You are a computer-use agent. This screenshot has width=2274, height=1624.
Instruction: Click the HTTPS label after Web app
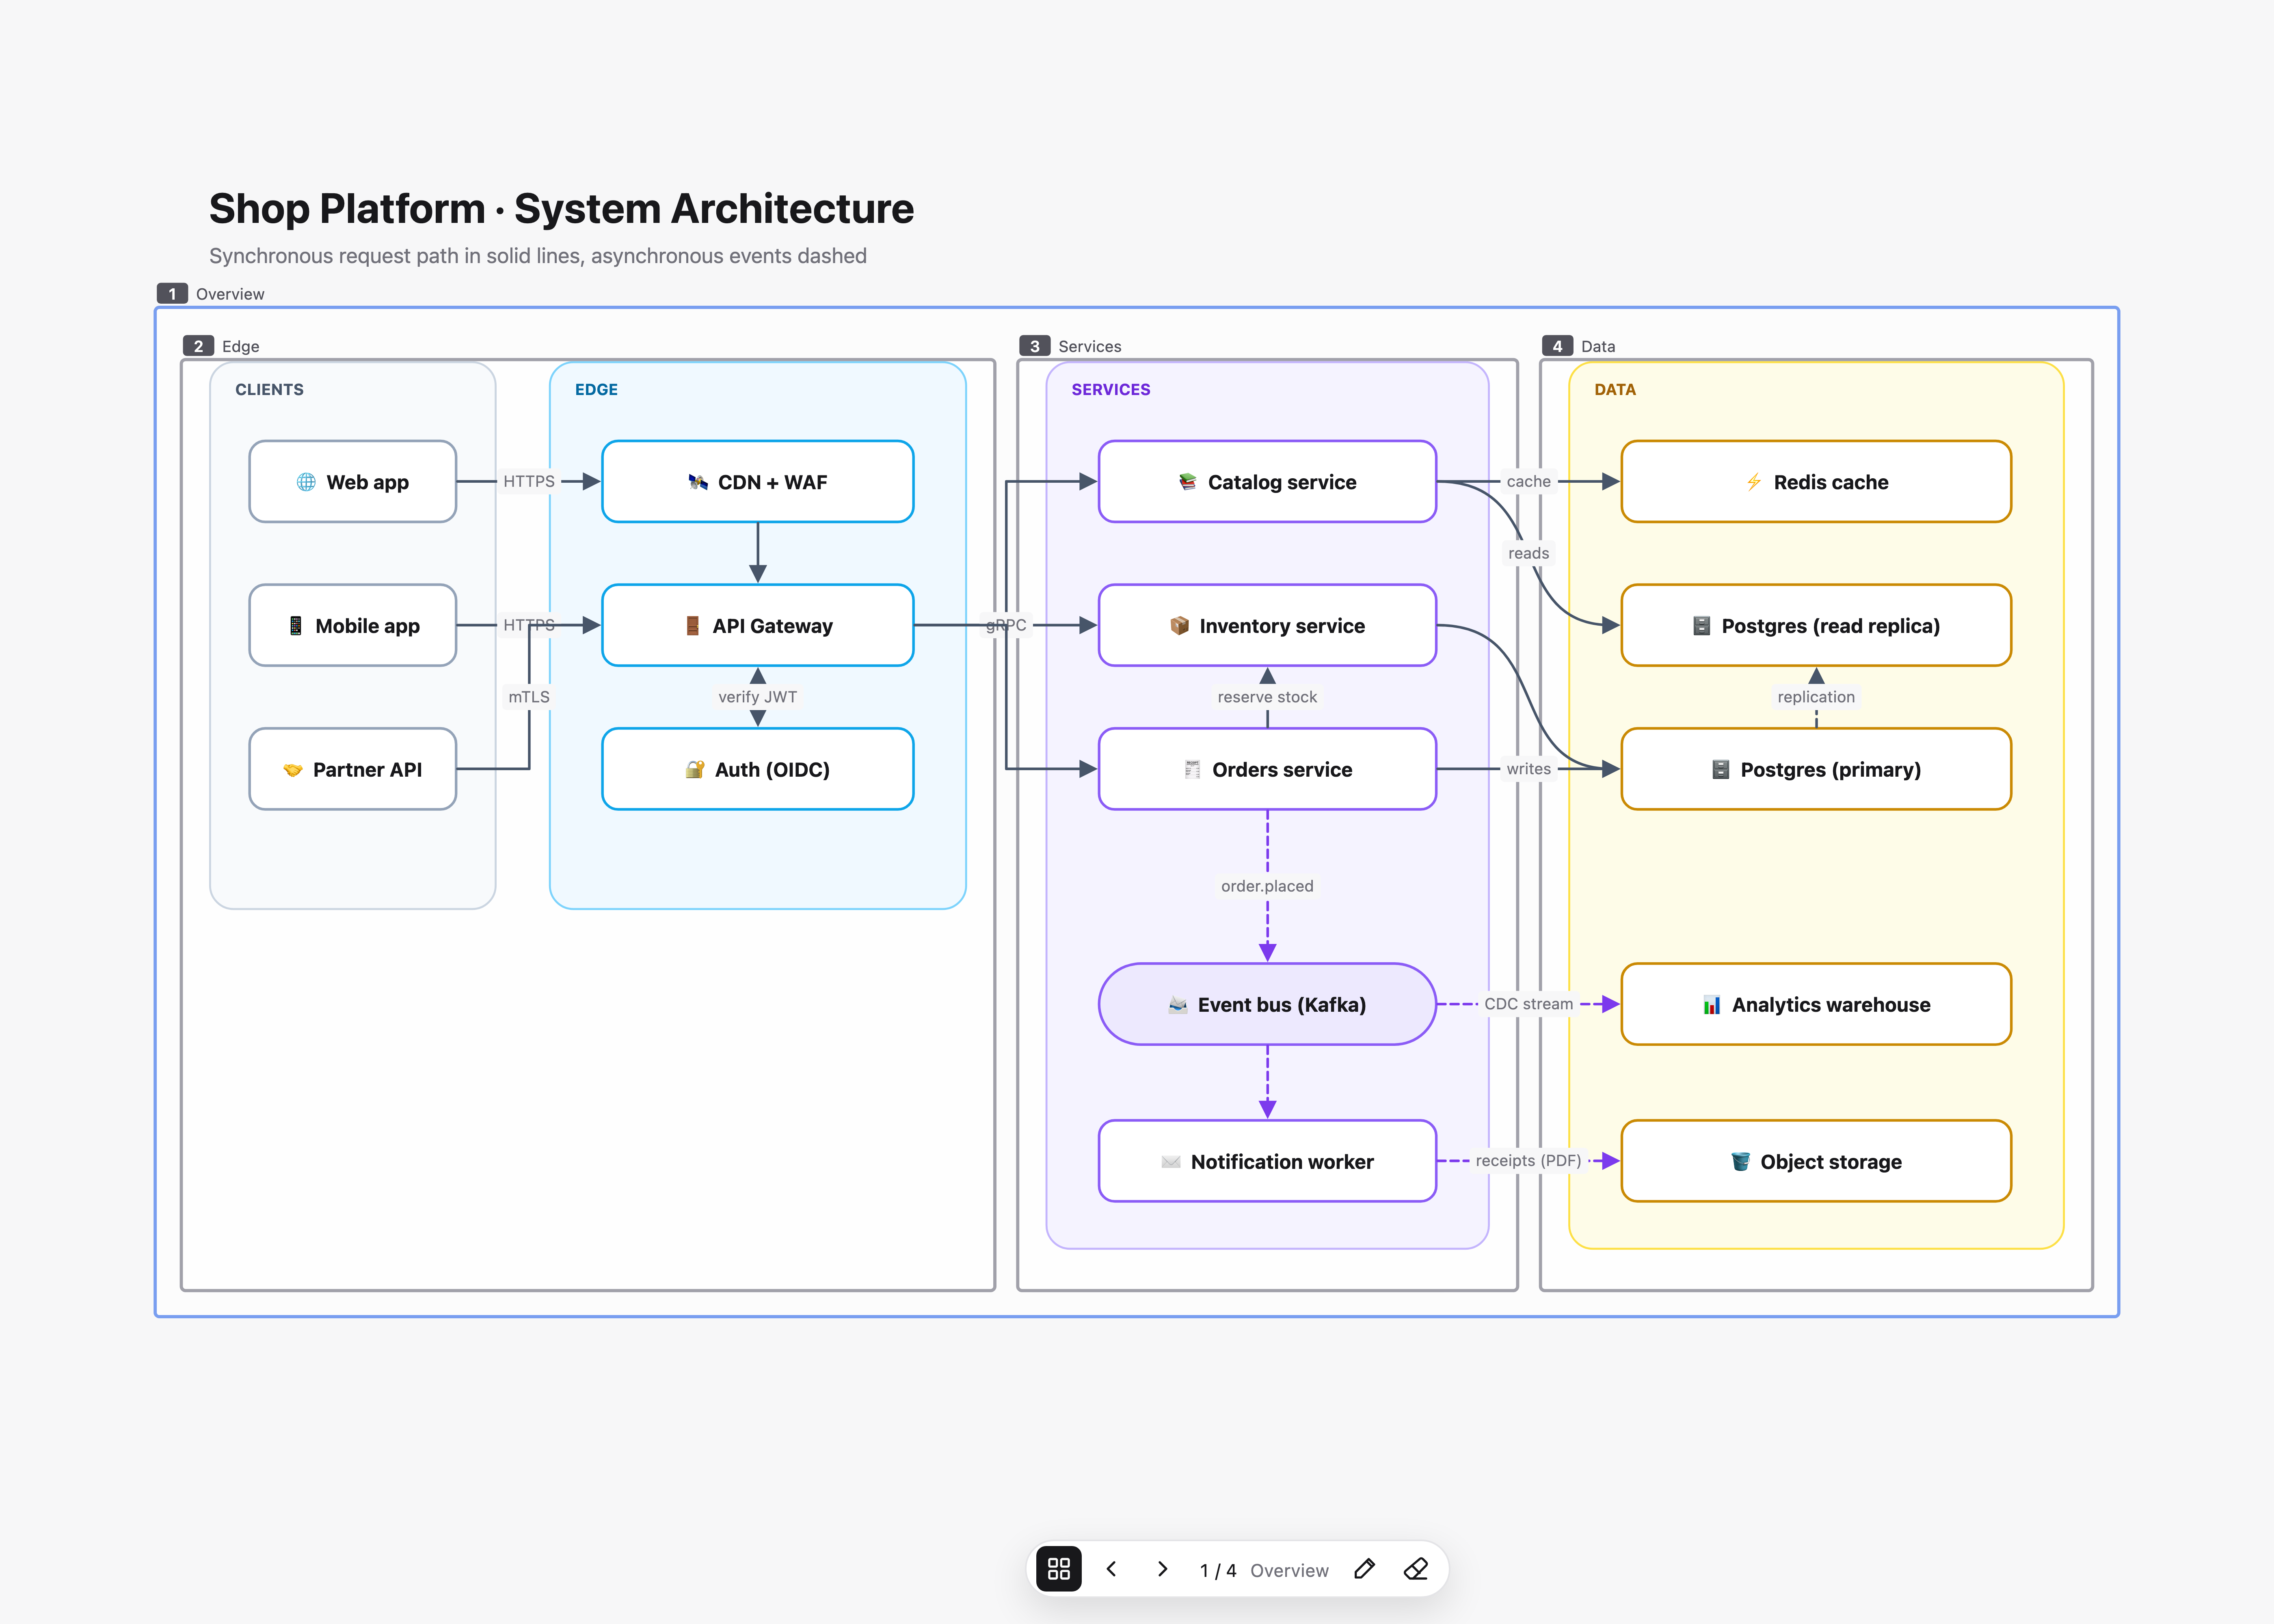tap(529, 481)
